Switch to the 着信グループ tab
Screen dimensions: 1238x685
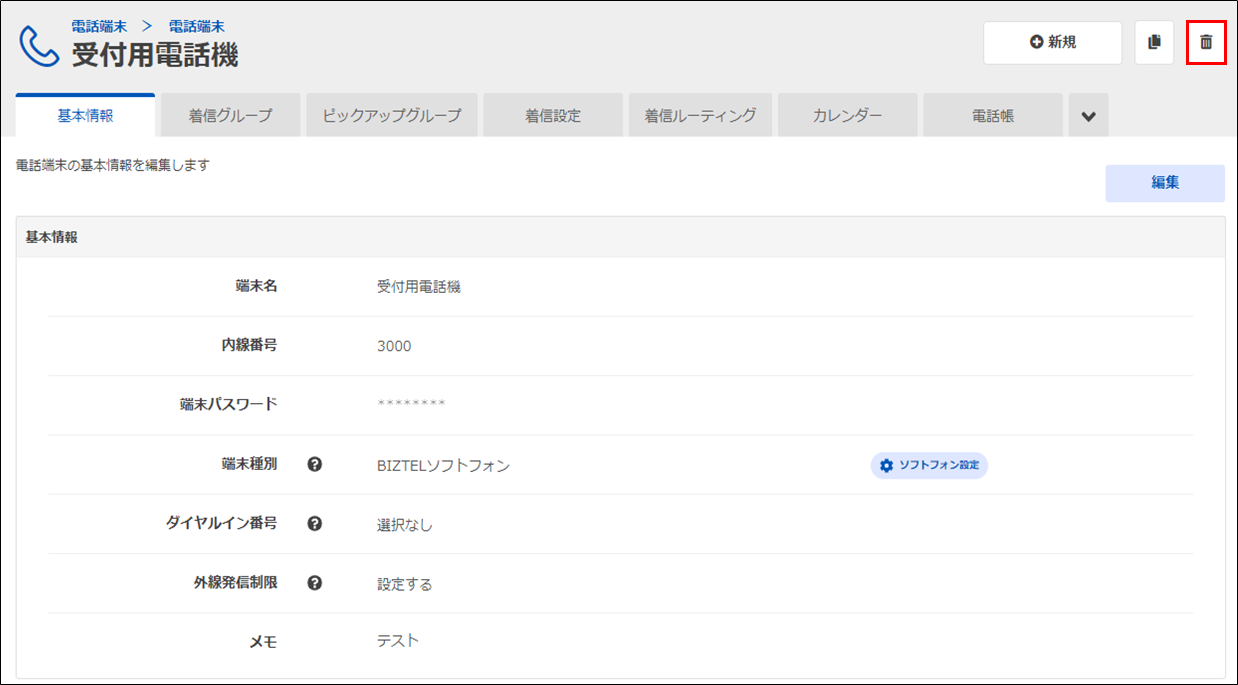tap(230, 116)
